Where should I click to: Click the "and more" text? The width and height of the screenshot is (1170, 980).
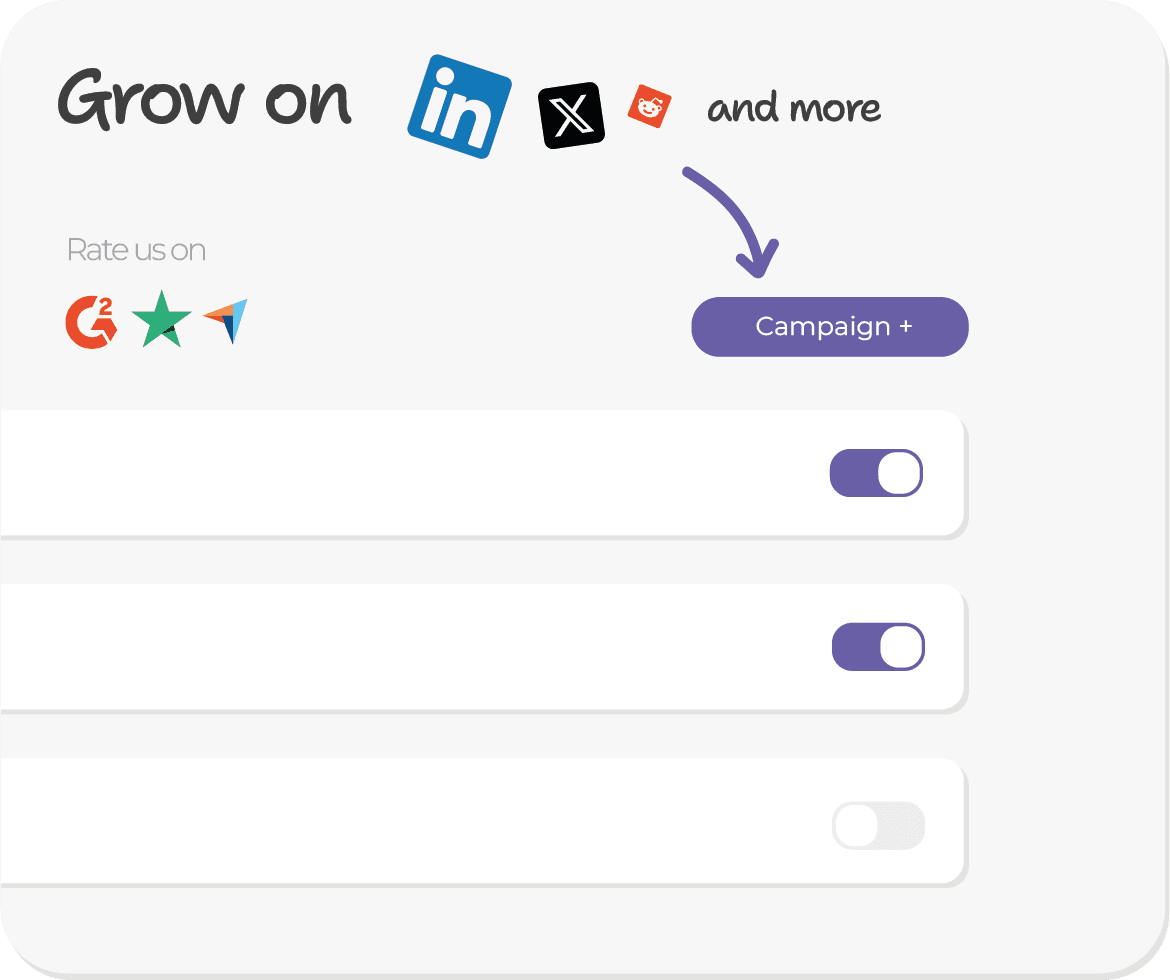click(794, 109)
